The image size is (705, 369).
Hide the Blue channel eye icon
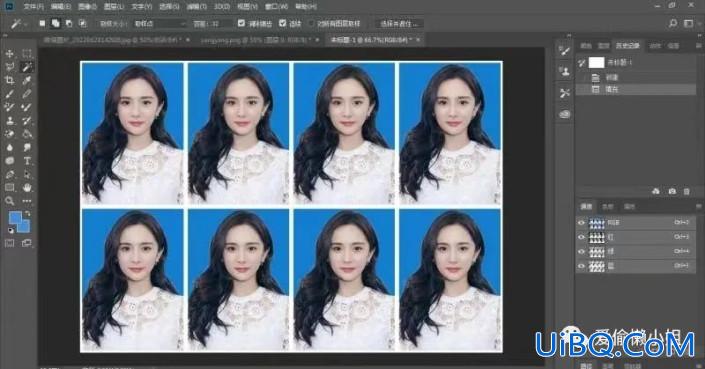coord(581,266)
